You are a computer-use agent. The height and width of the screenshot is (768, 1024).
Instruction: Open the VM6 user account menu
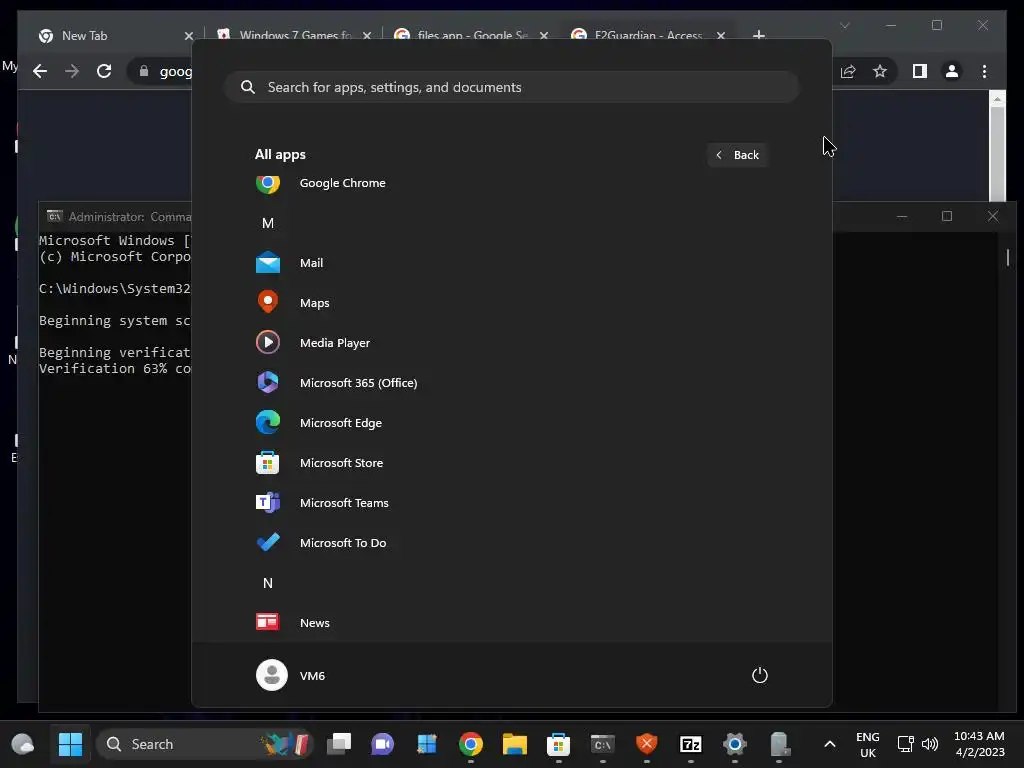pyautogui.click(x=291, y=675)
